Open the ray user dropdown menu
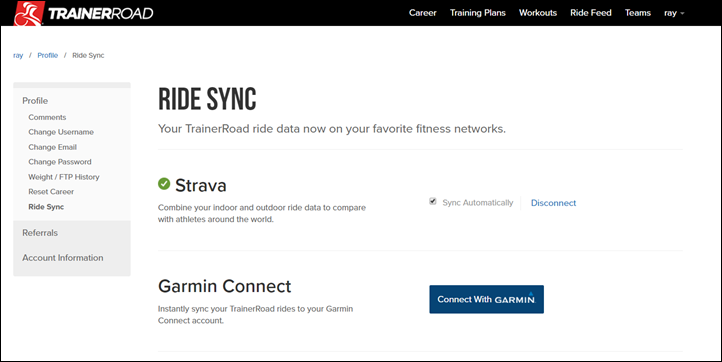 pos(674,13)
